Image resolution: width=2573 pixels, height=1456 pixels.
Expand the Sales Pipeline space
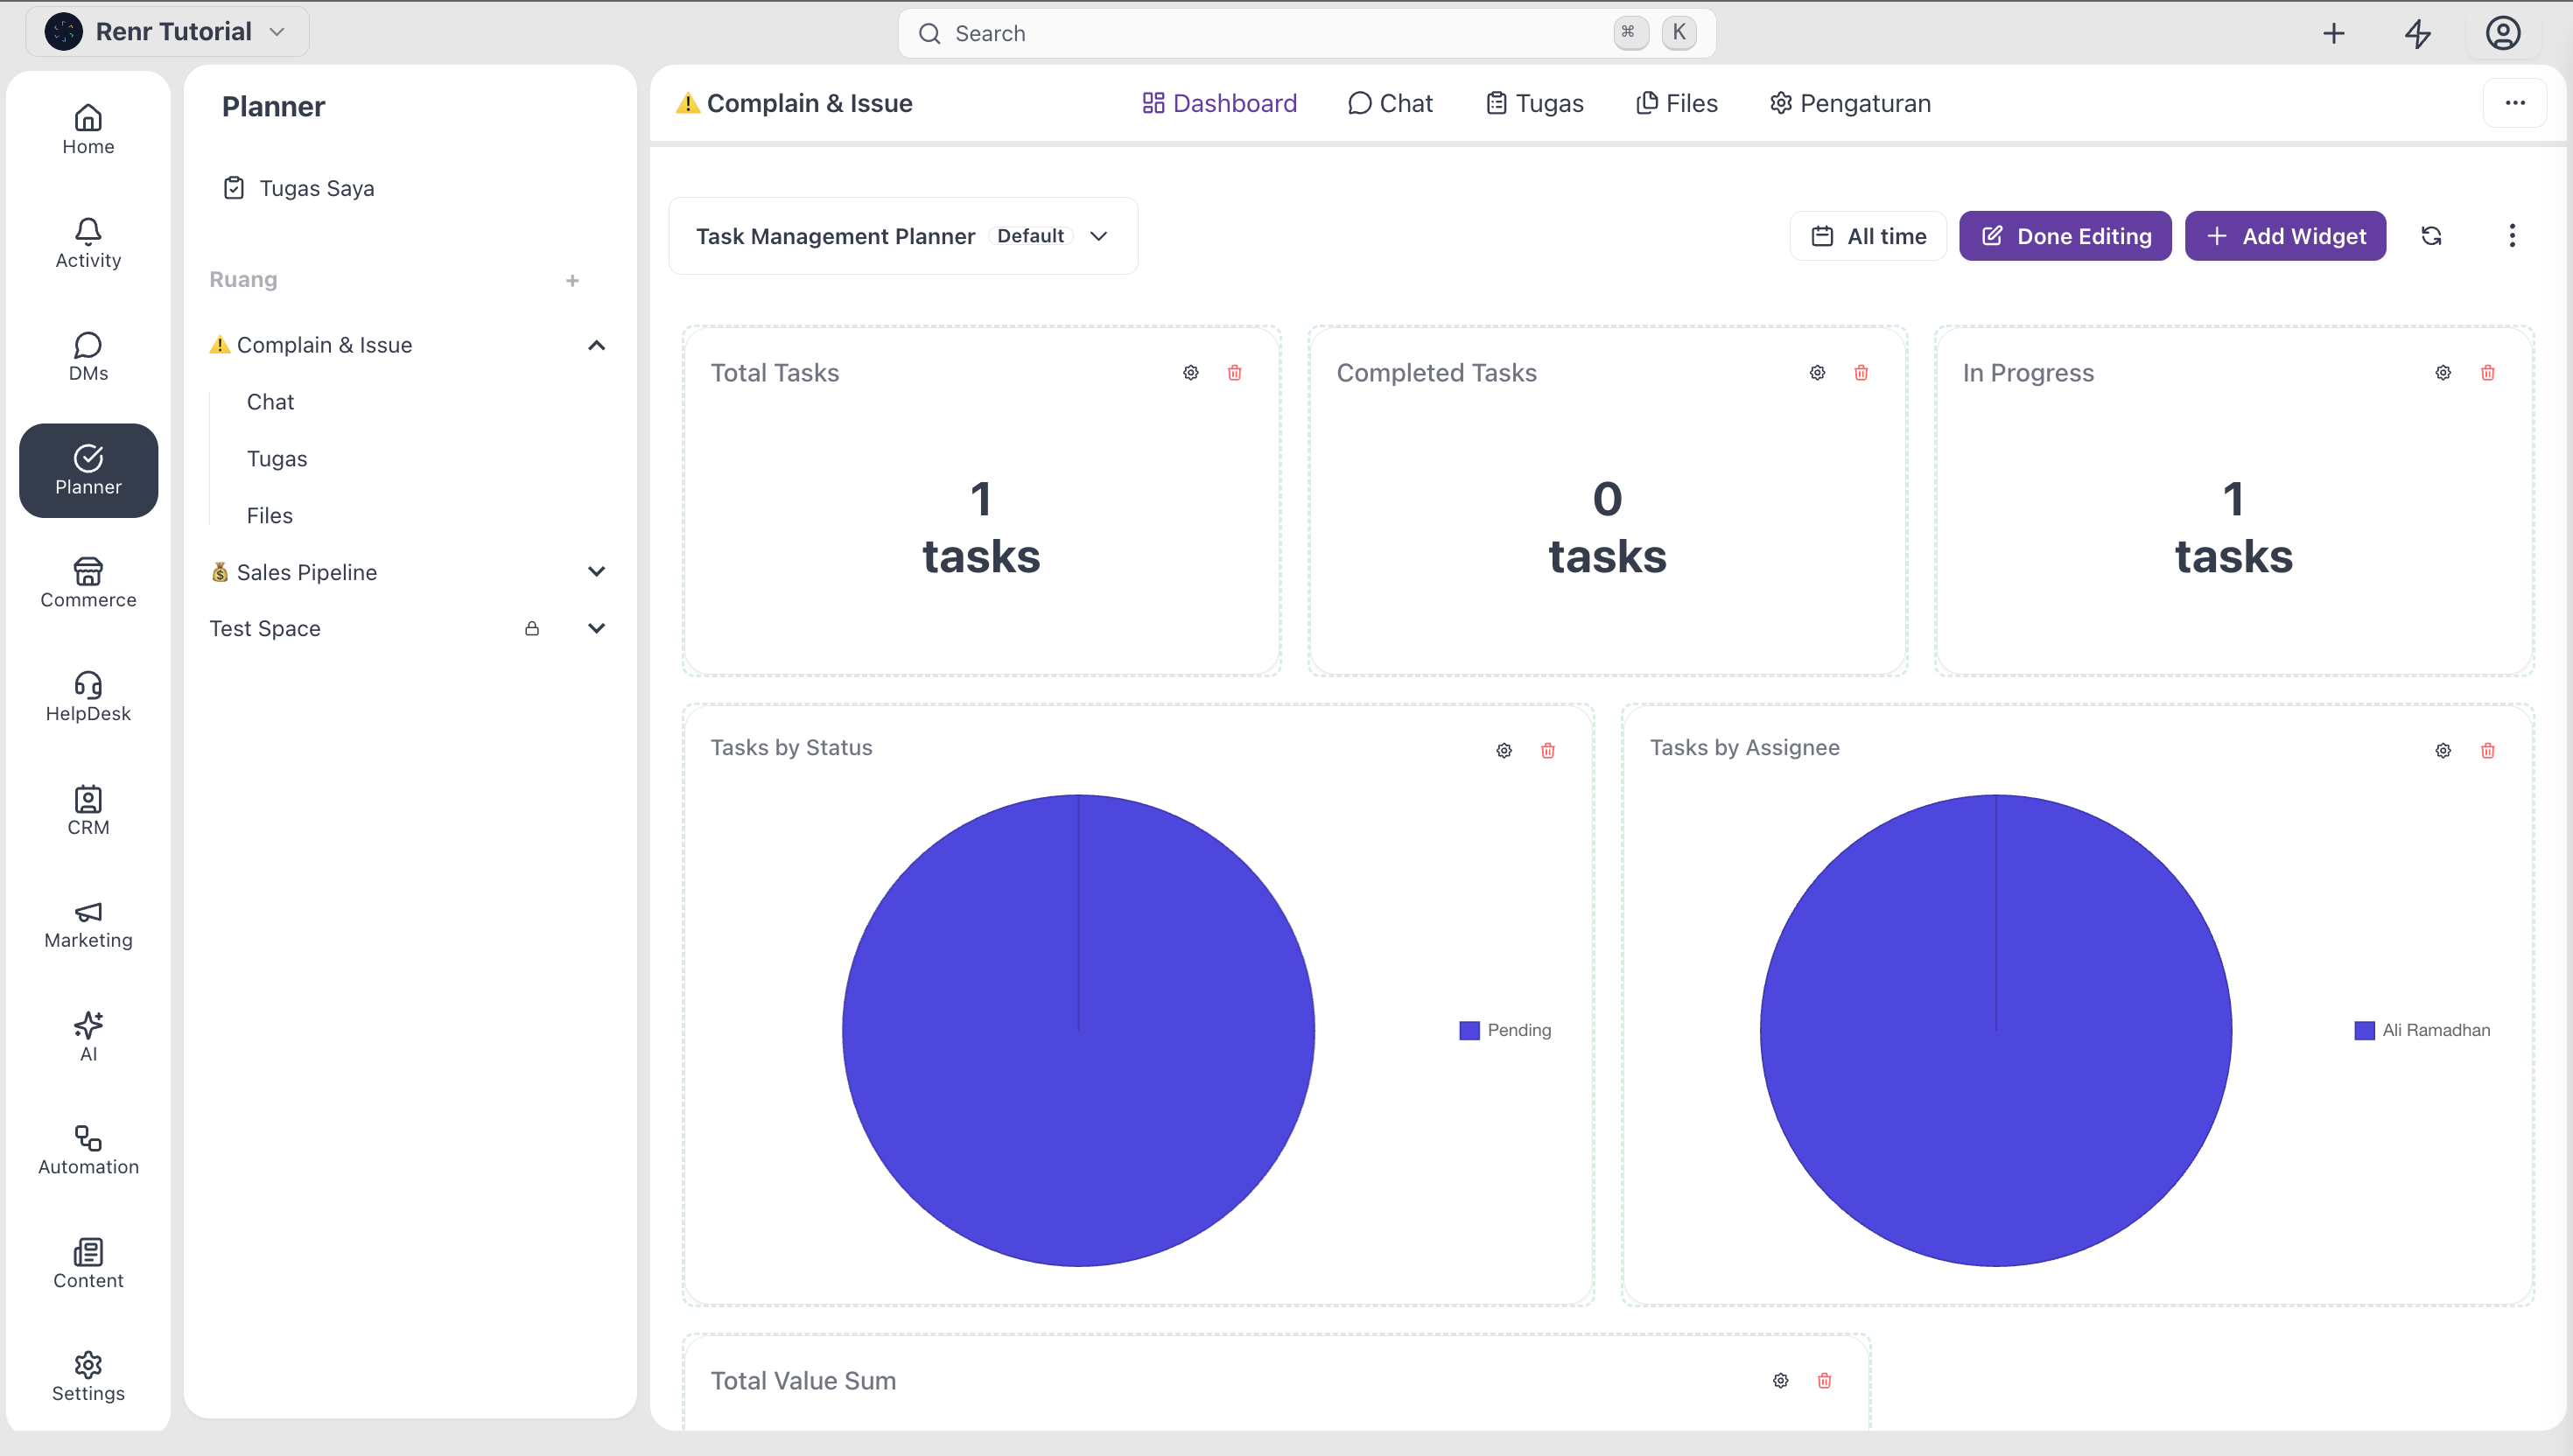(x=596, y=572)
